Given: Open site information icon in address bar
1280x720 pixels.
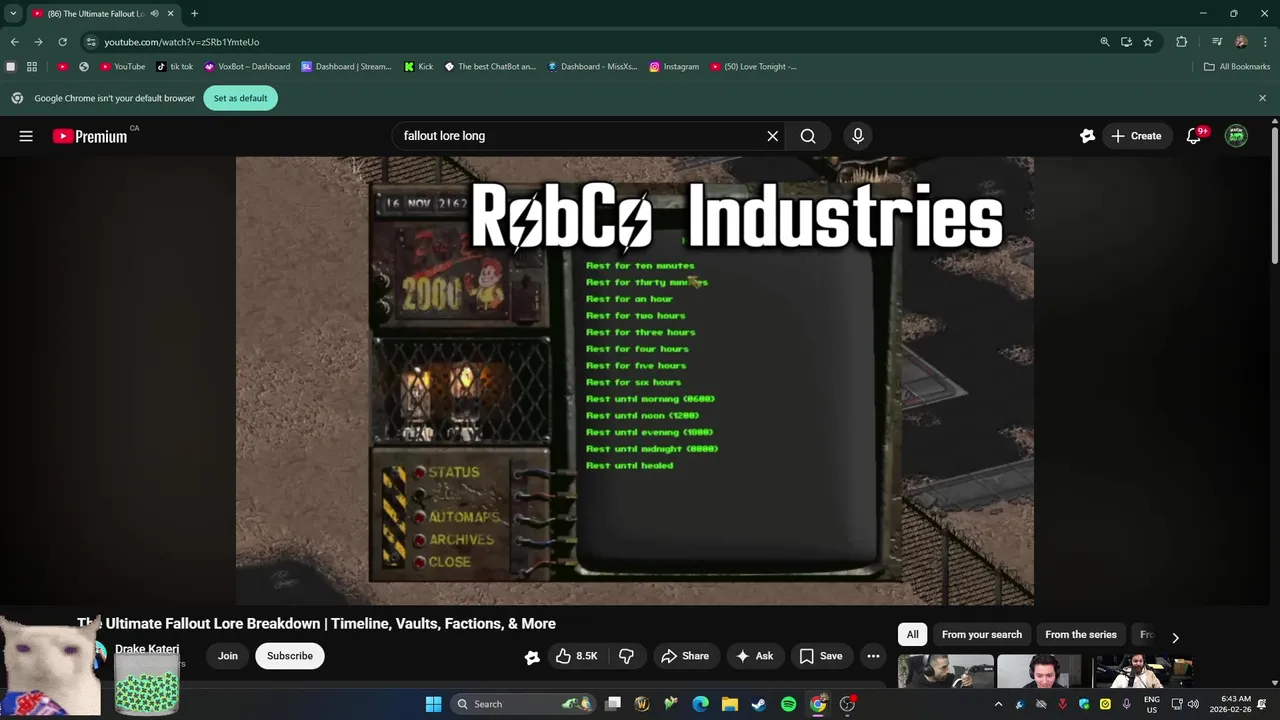Looking at the screenshot, I should point(91,42).
